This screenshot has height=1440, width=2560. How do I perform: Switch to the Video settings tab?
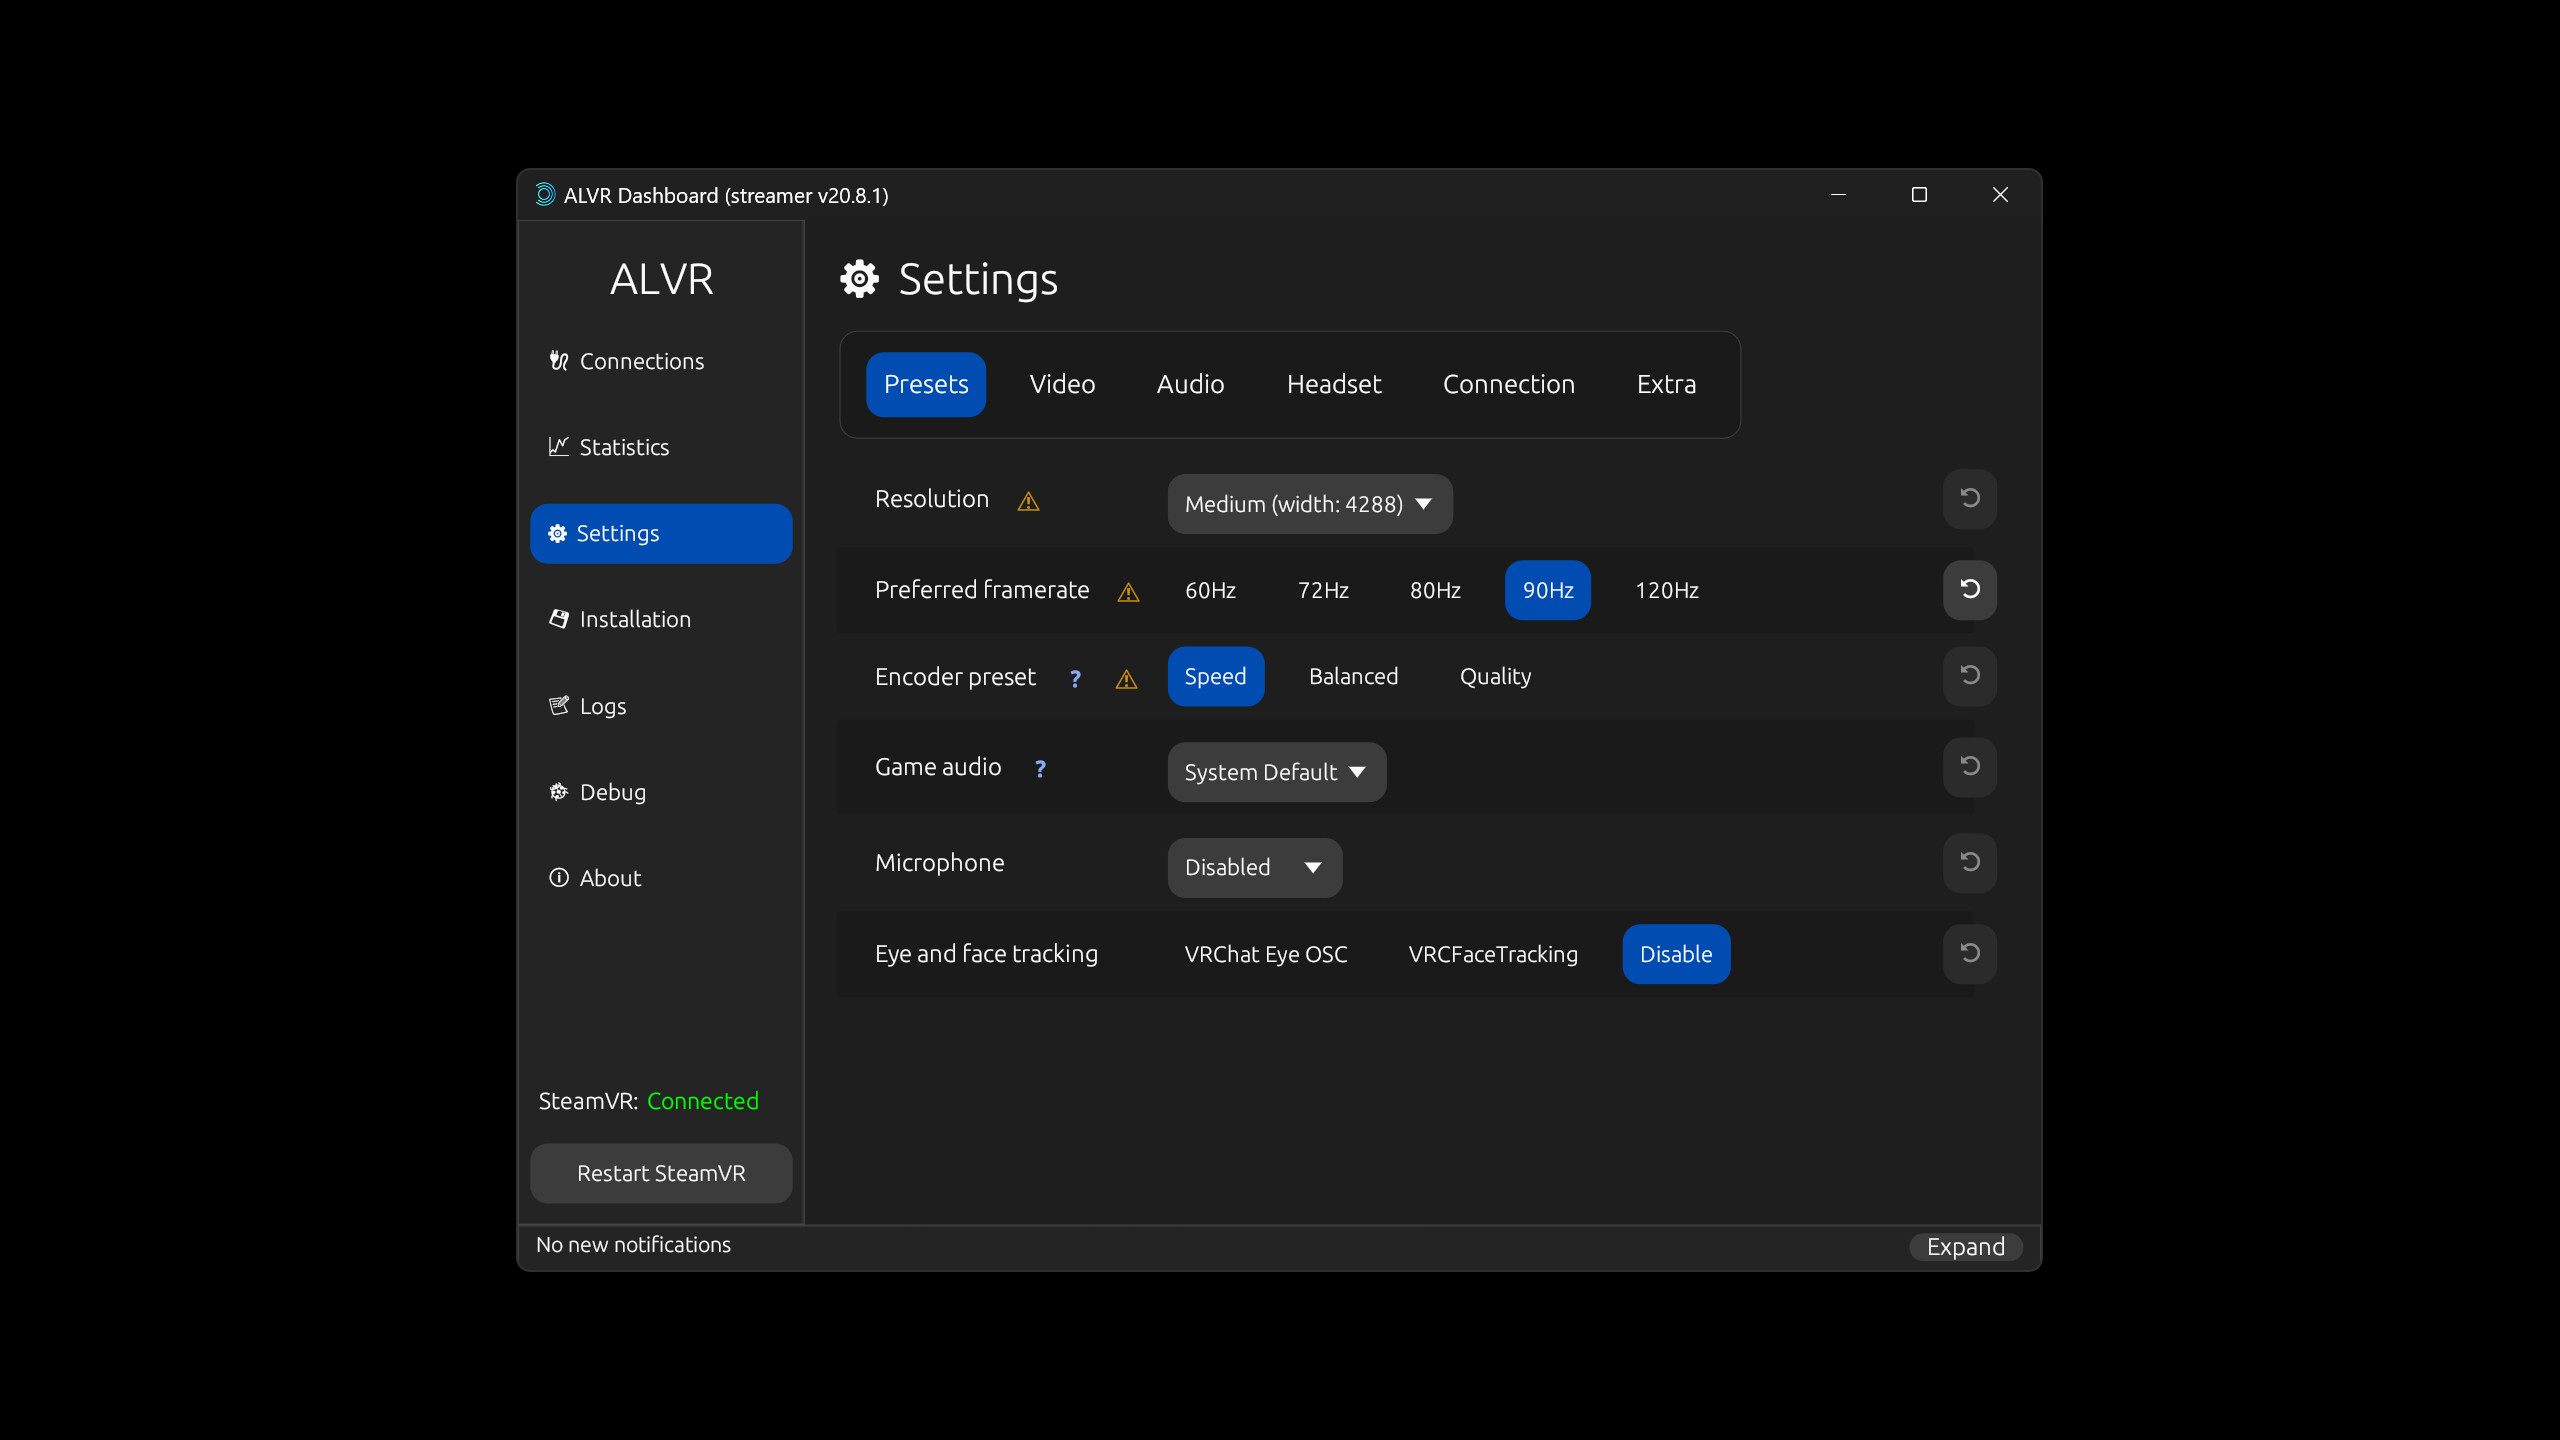(x=1061, y=383)
